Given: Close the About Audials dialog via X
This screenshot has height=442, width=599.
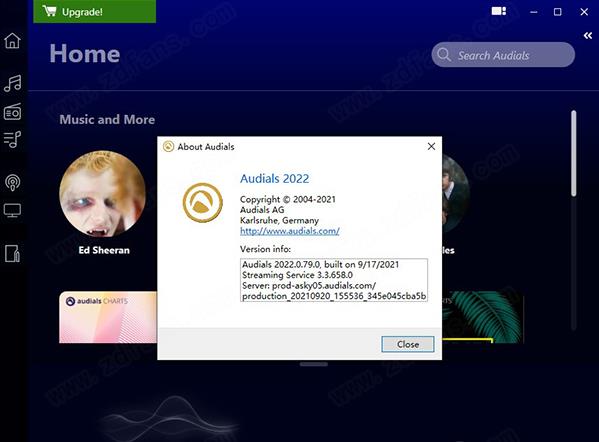Looking at the screenshot, I should point(431,146).
